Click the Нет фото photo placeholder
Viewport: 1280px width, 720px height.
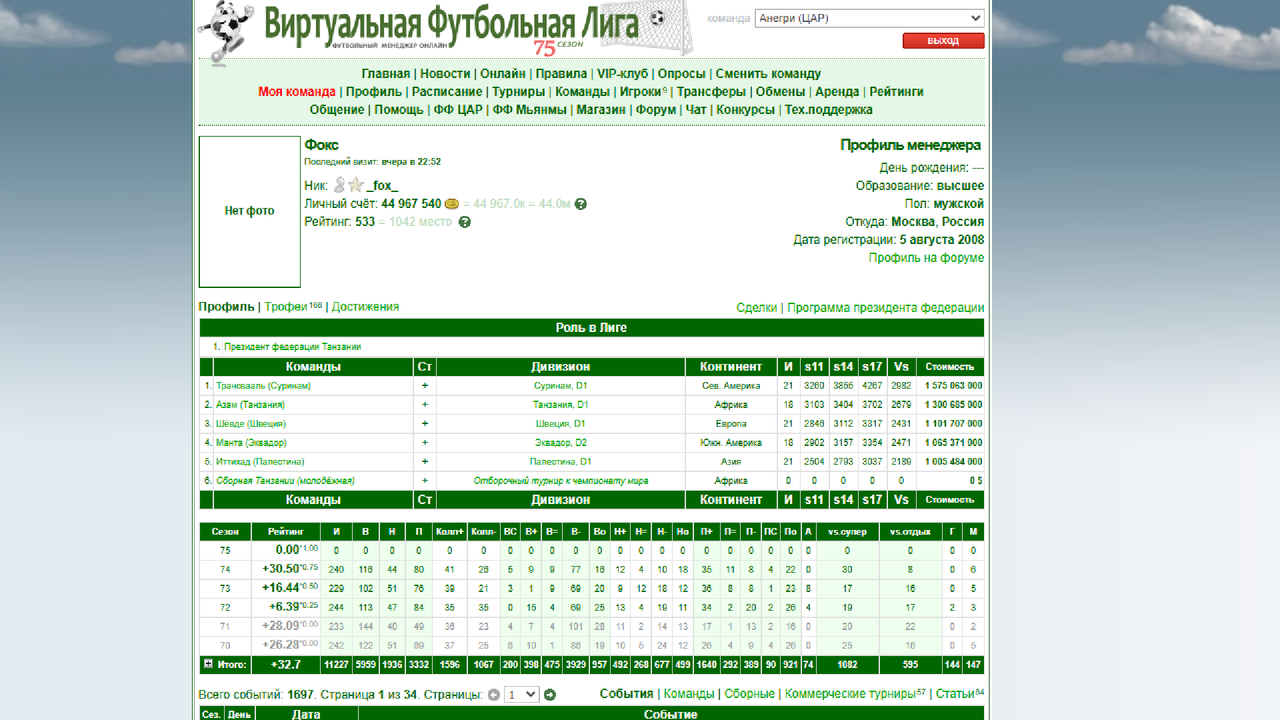(x=249, y=211)
